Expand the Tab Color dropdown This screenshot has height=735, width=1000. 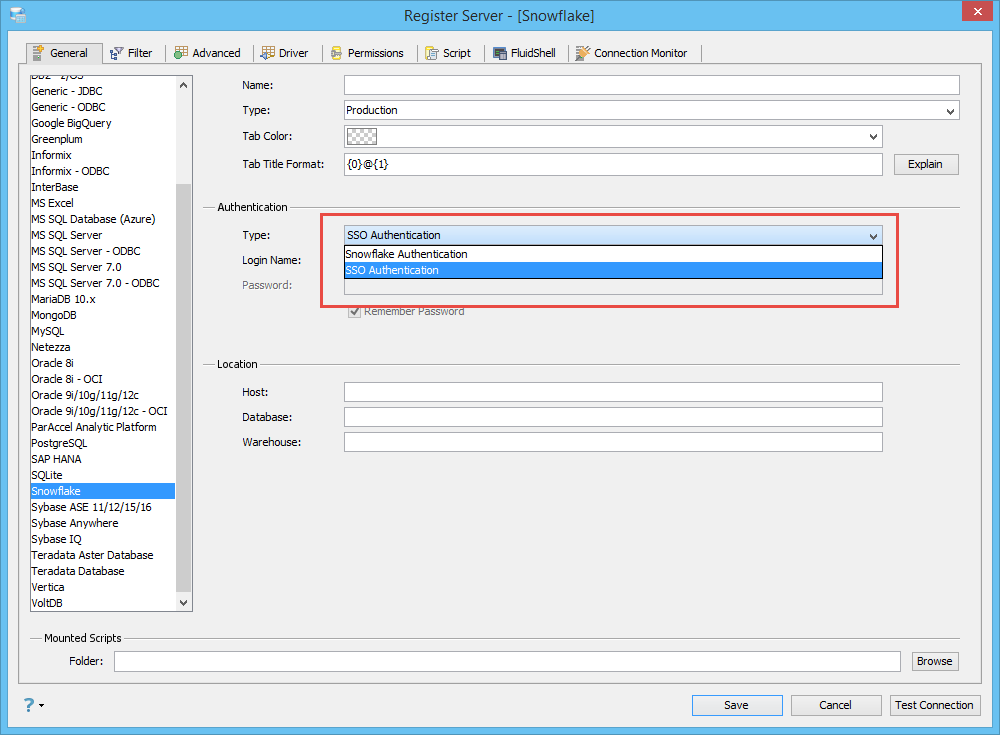point(873,137)
